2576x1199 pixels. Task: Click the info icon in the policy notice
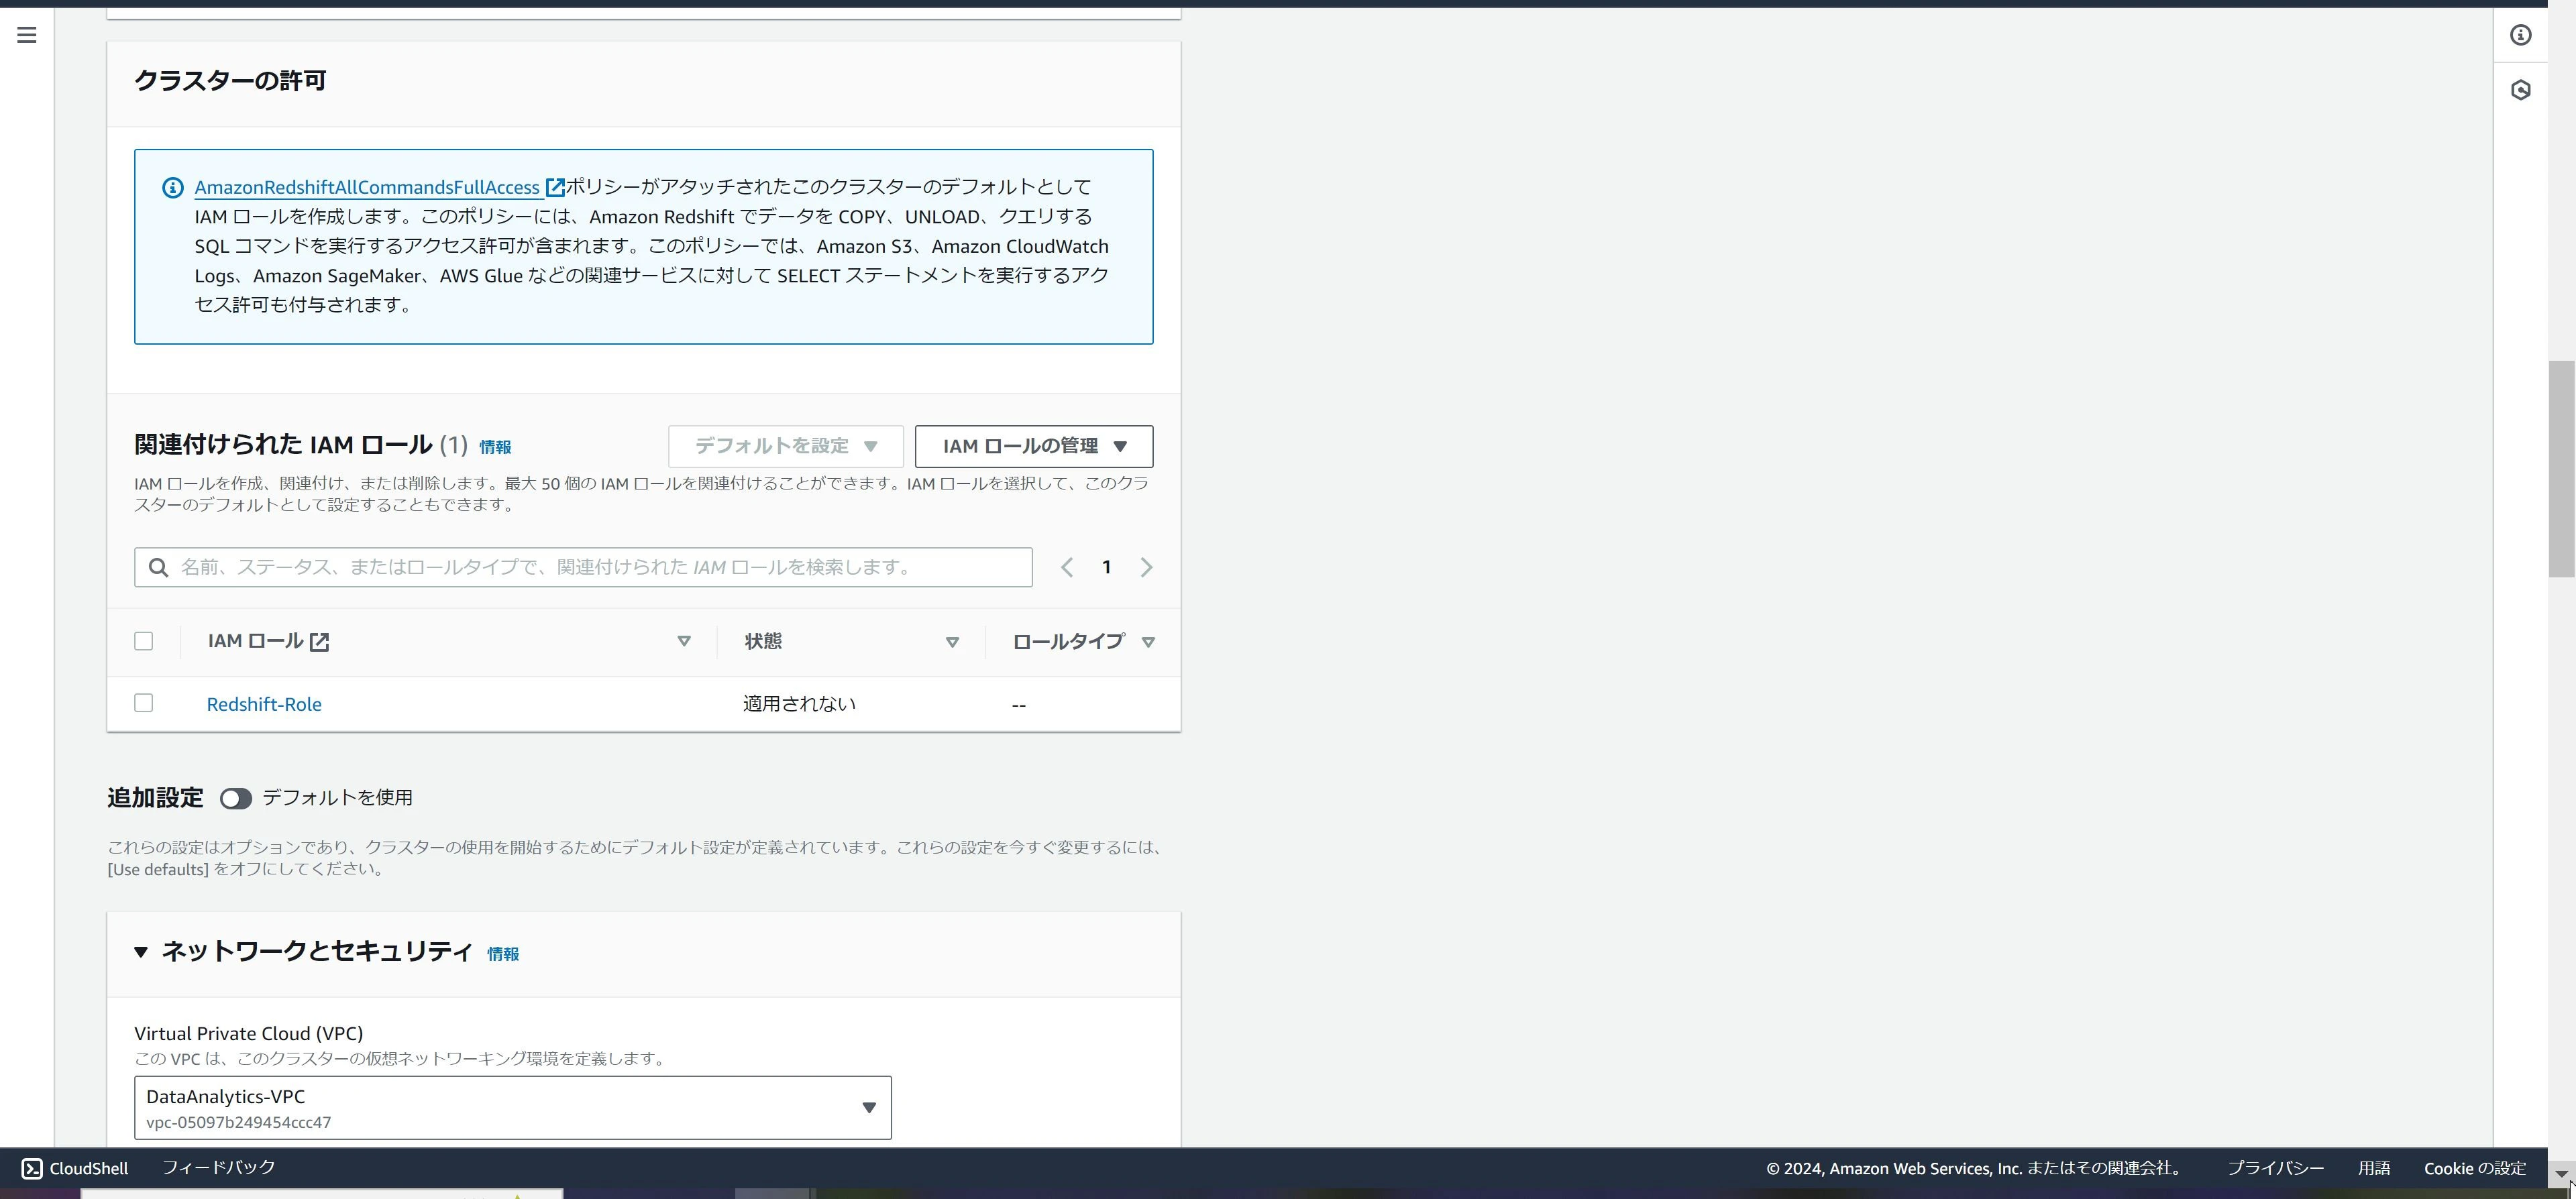(x=173, y=187)
